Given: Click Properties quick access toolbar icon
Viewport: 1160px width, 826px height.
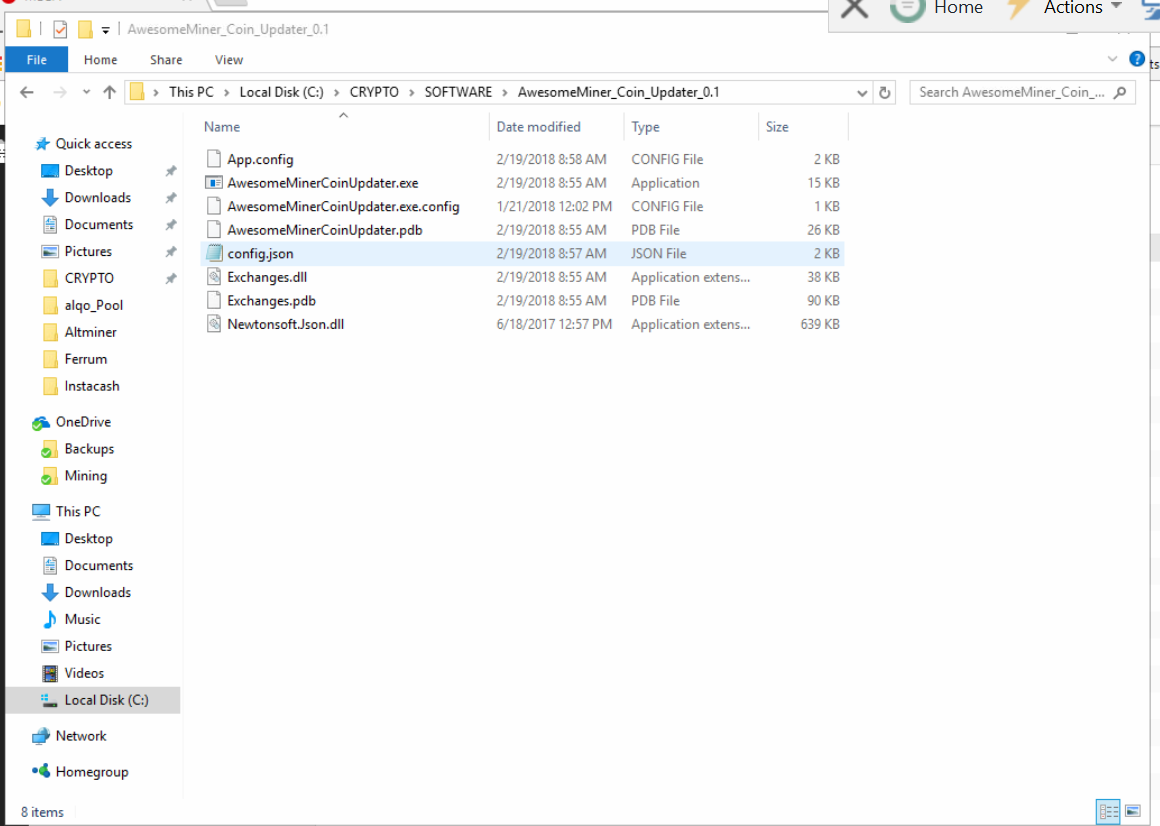Looking at the screenshot, I should 60,30.
